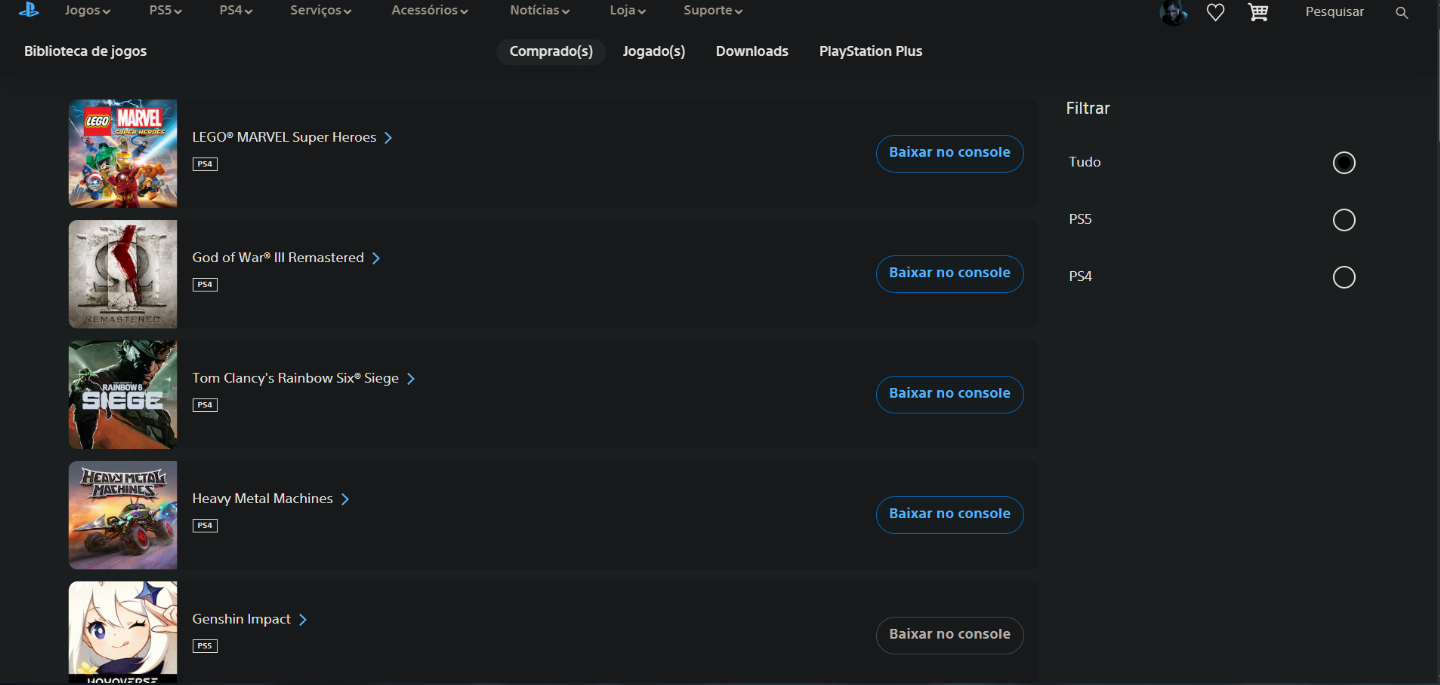Expand the Jogos menu dropdown
The height and width of the screenshot is (685, 1440).
pyautogui.click(x=88, y=11)
